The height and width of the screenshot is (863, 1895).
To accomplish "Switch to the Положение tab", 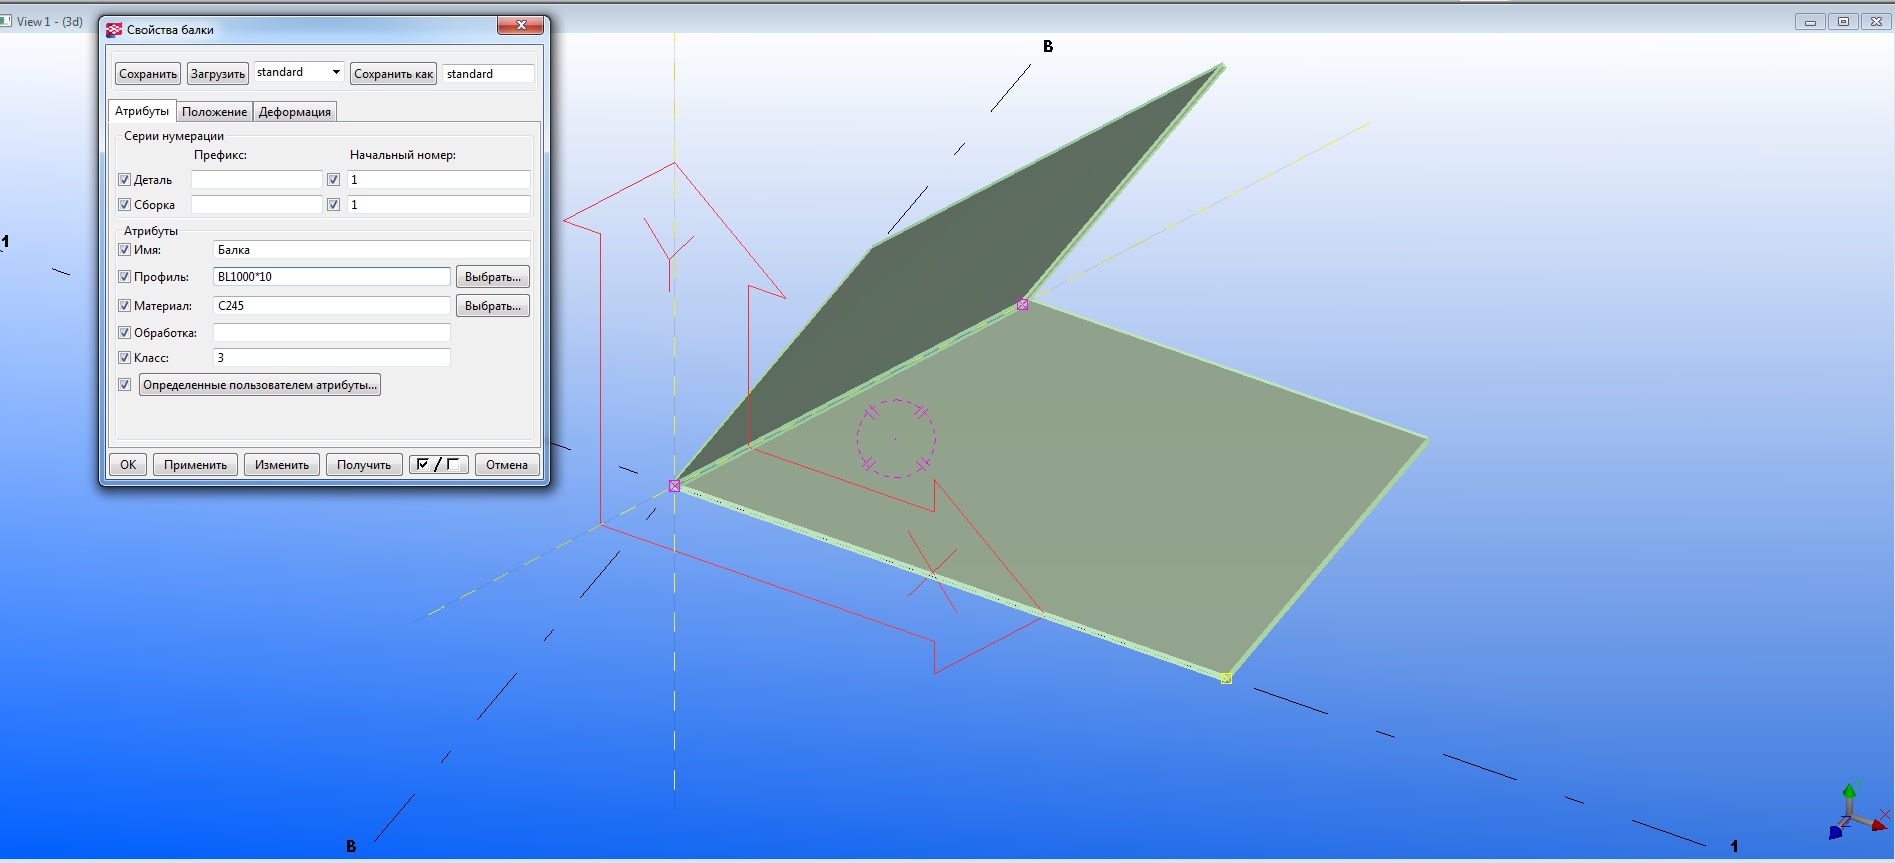I will click(x=214, y=112).
